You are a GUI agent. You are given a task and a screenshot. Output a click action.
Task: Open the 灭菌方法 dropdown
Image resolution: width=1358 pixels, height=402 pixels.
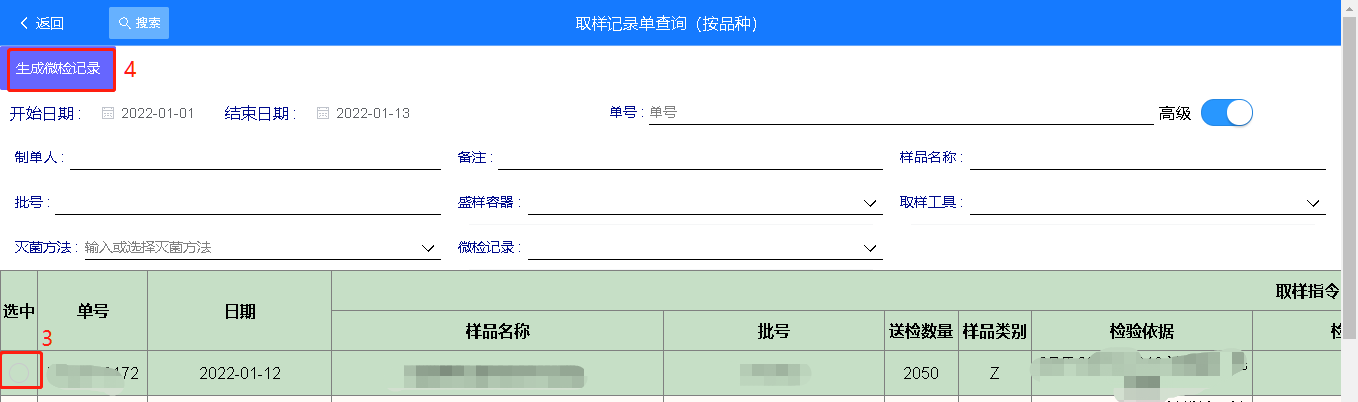tap(428, 248)
